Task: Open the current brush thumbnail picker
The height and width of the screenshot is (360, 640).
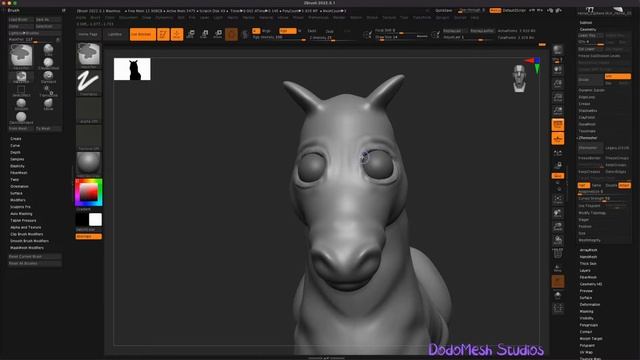Action: [x=89, y=55]
